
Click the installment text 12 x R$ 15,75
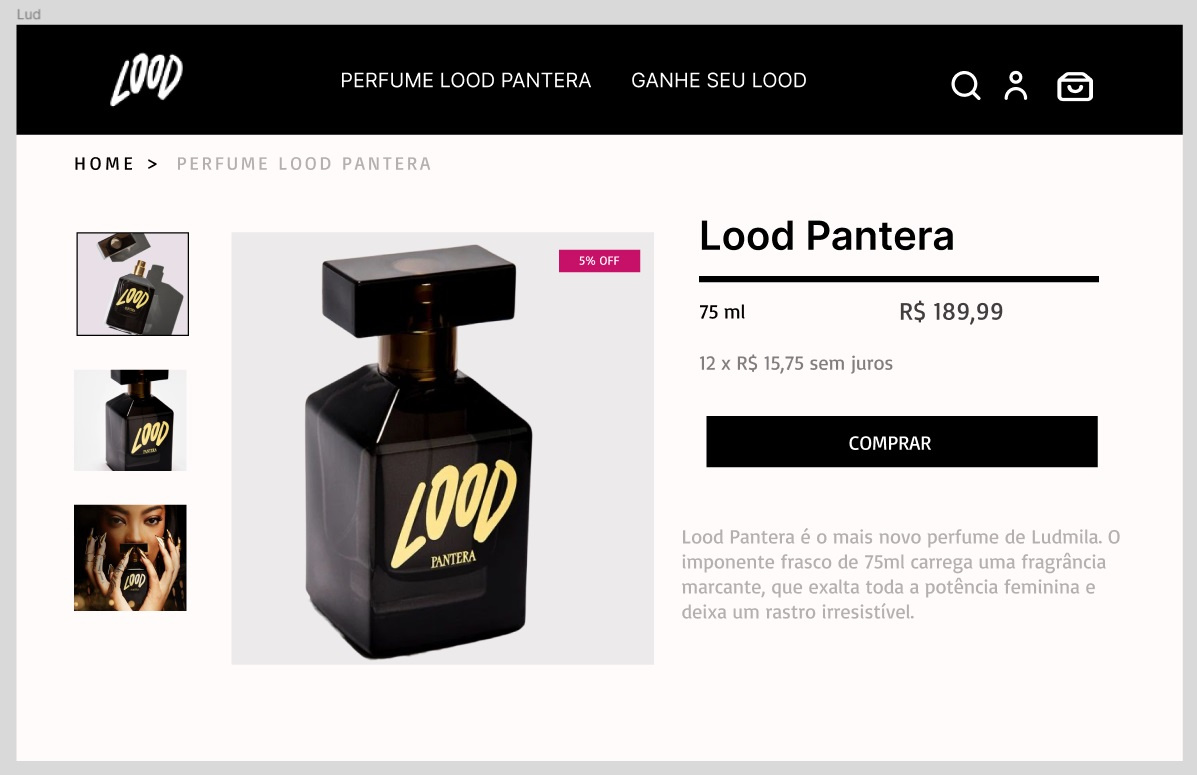796,363
